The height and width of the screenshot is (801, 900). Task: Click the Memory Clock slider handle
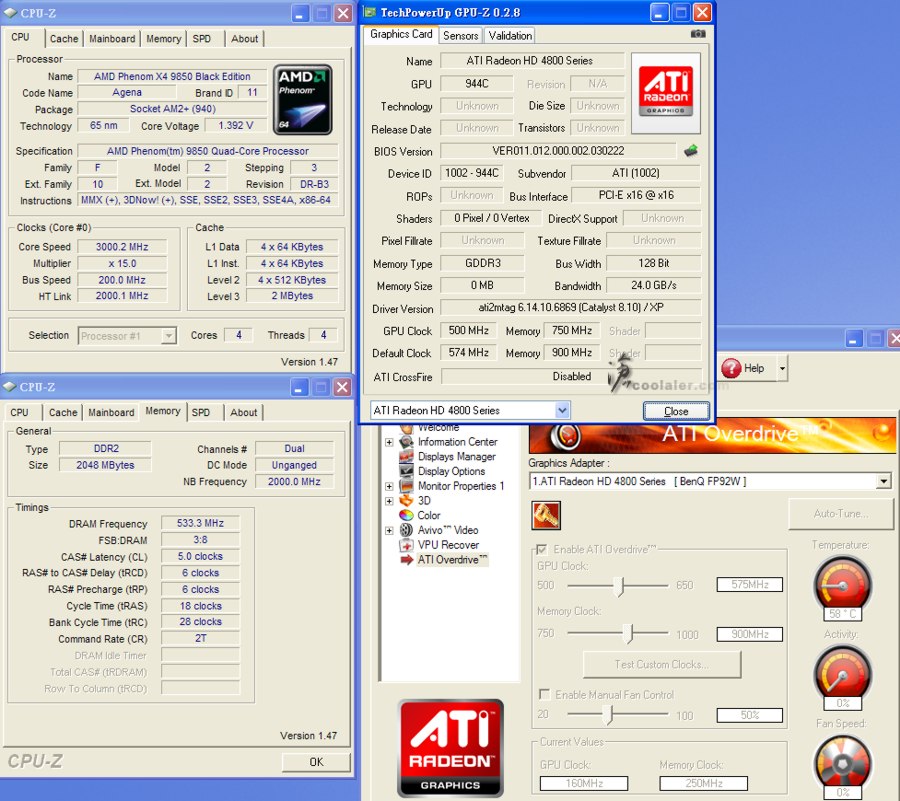tap(629, 633)
